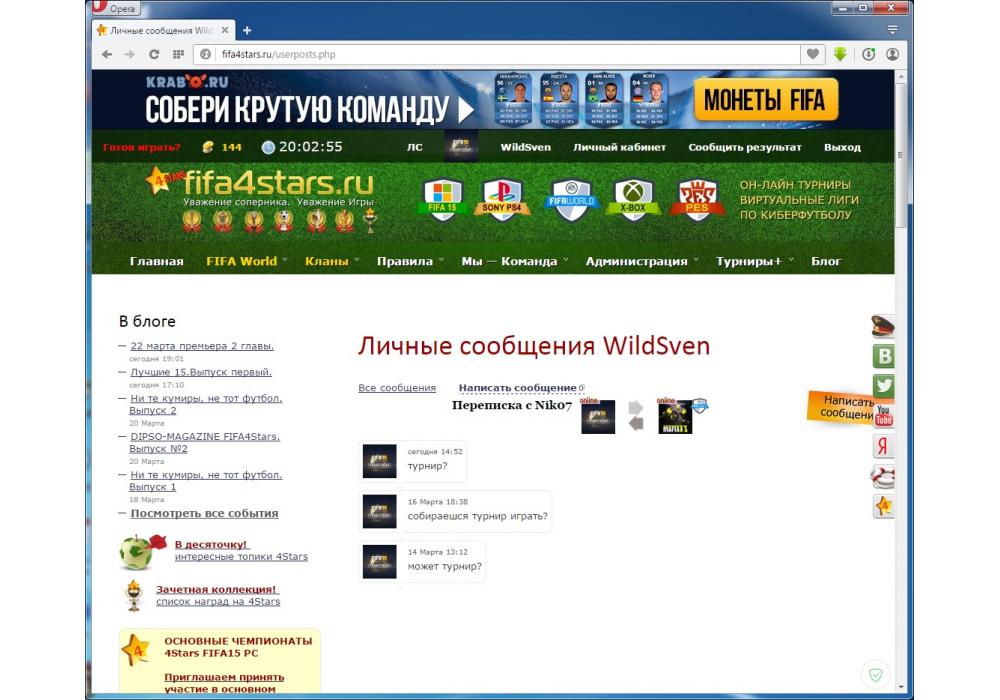1000x700 pixels.
Task: Click the Написать сообщение link
Action: [517, 388]
